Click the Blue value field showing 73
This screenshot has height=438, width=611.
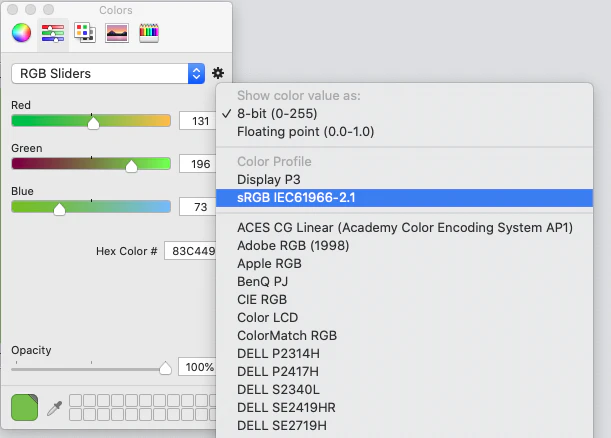[198, 207]
